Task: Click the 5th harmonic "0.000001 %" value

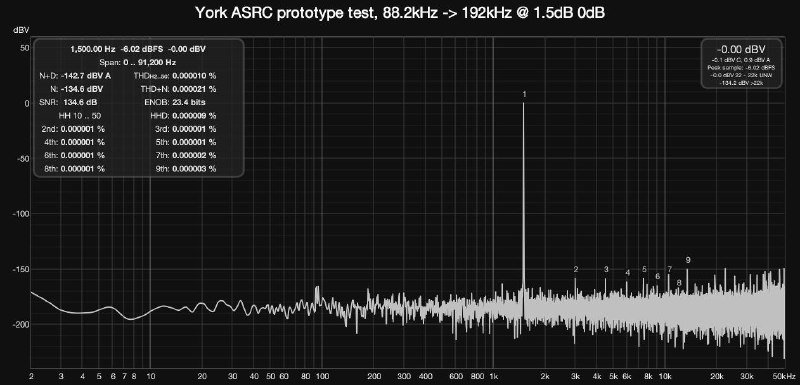Action: tap(194, 142)
